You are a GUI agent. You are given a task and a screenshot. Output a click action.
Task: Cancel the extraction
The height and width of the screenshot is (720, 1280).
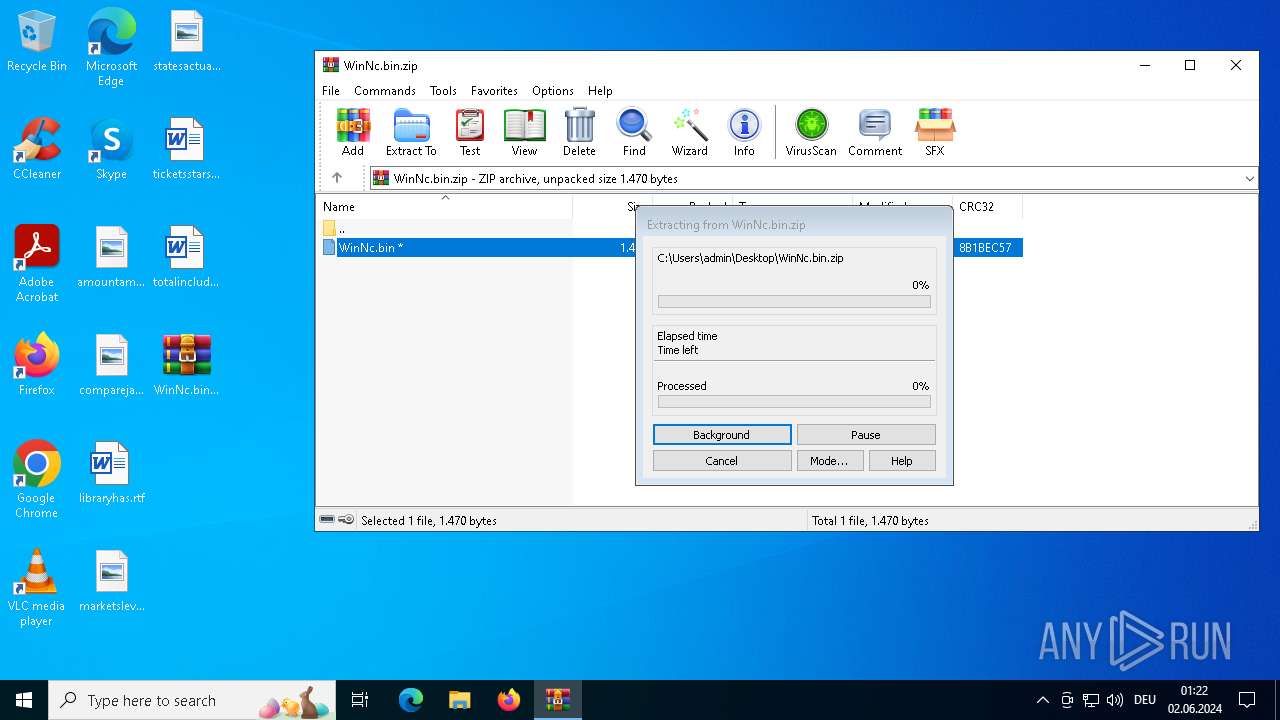tap(722, 461)
